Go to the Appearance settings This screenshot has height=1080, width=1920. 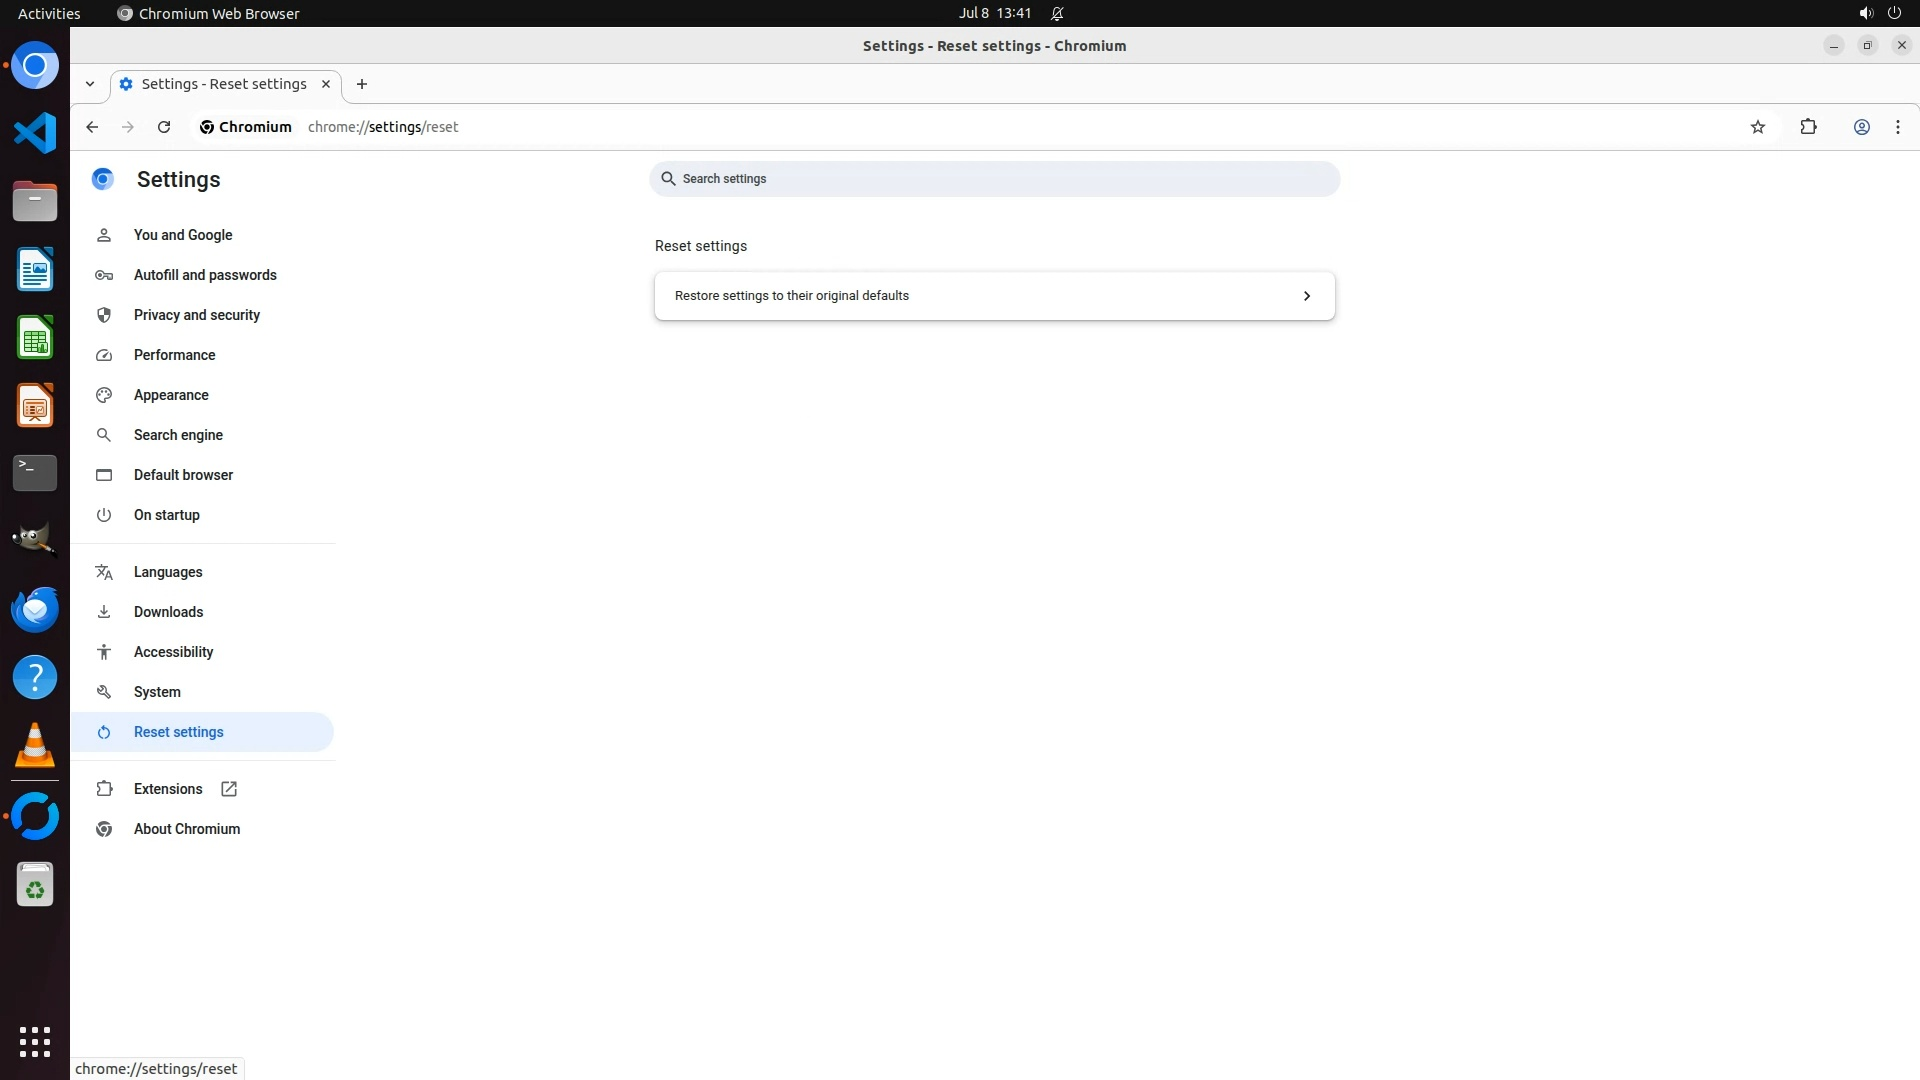coord(171,395)
